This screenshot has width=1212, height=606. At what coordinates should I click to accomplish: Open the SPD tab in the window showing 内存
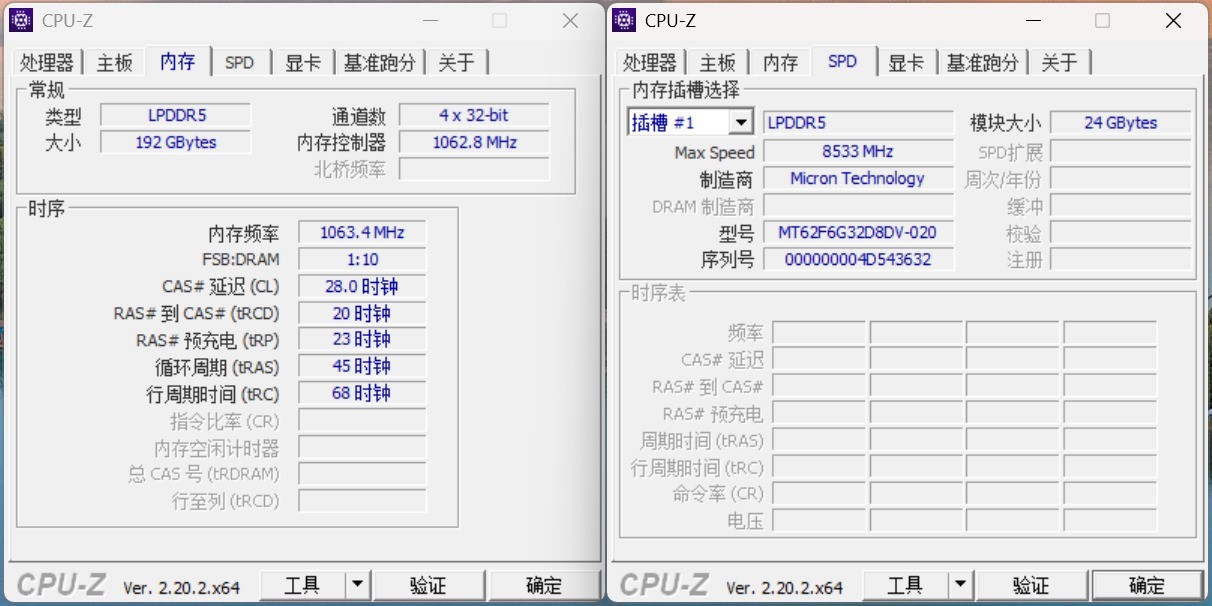(240, 63)
